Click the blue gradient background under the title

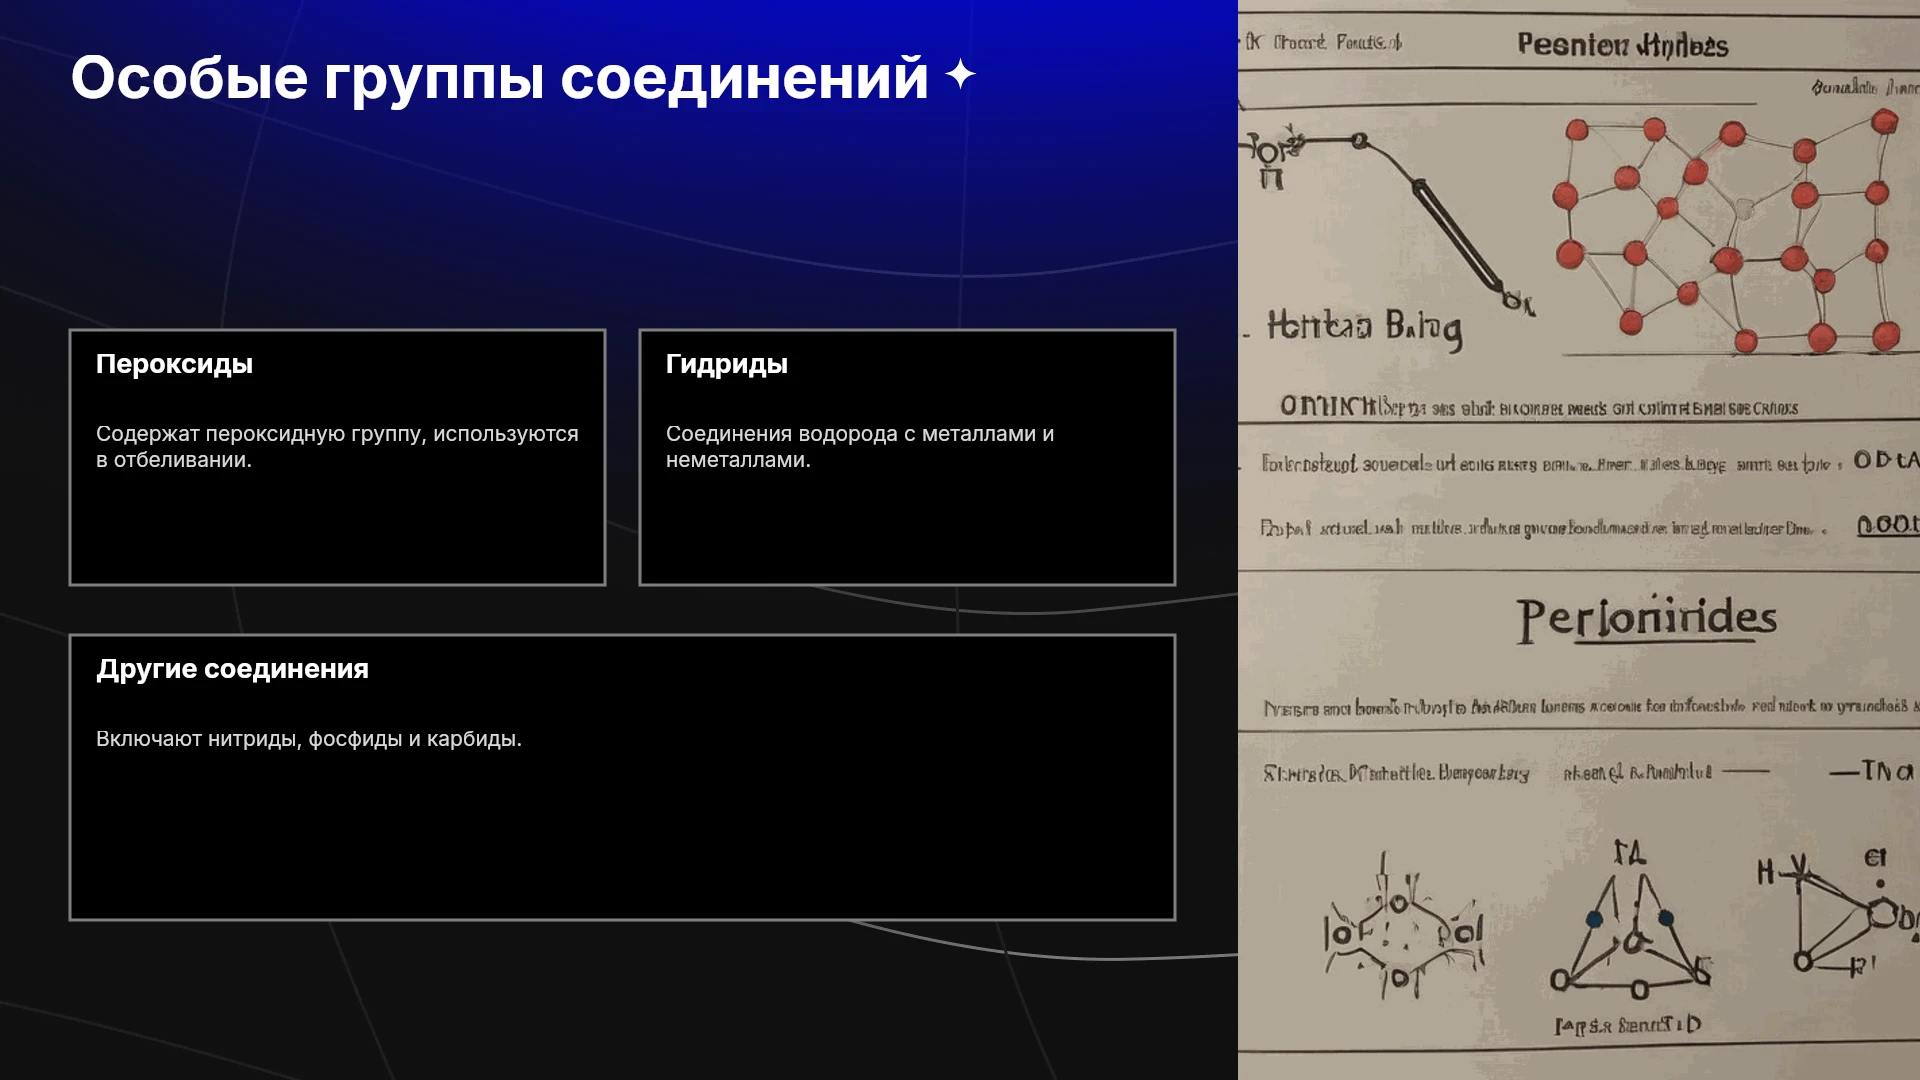point(620,200)
